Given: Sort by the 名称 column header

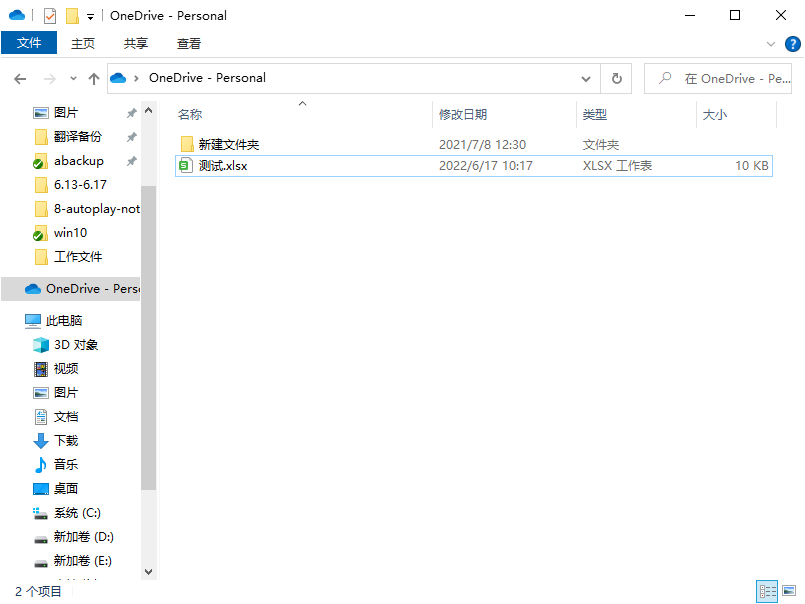Looking at the screenshot, I should click(x=190, y=115).
